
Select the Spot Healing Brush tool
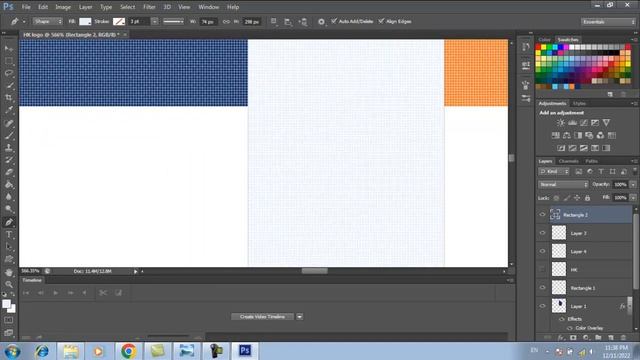pos(9,123)
